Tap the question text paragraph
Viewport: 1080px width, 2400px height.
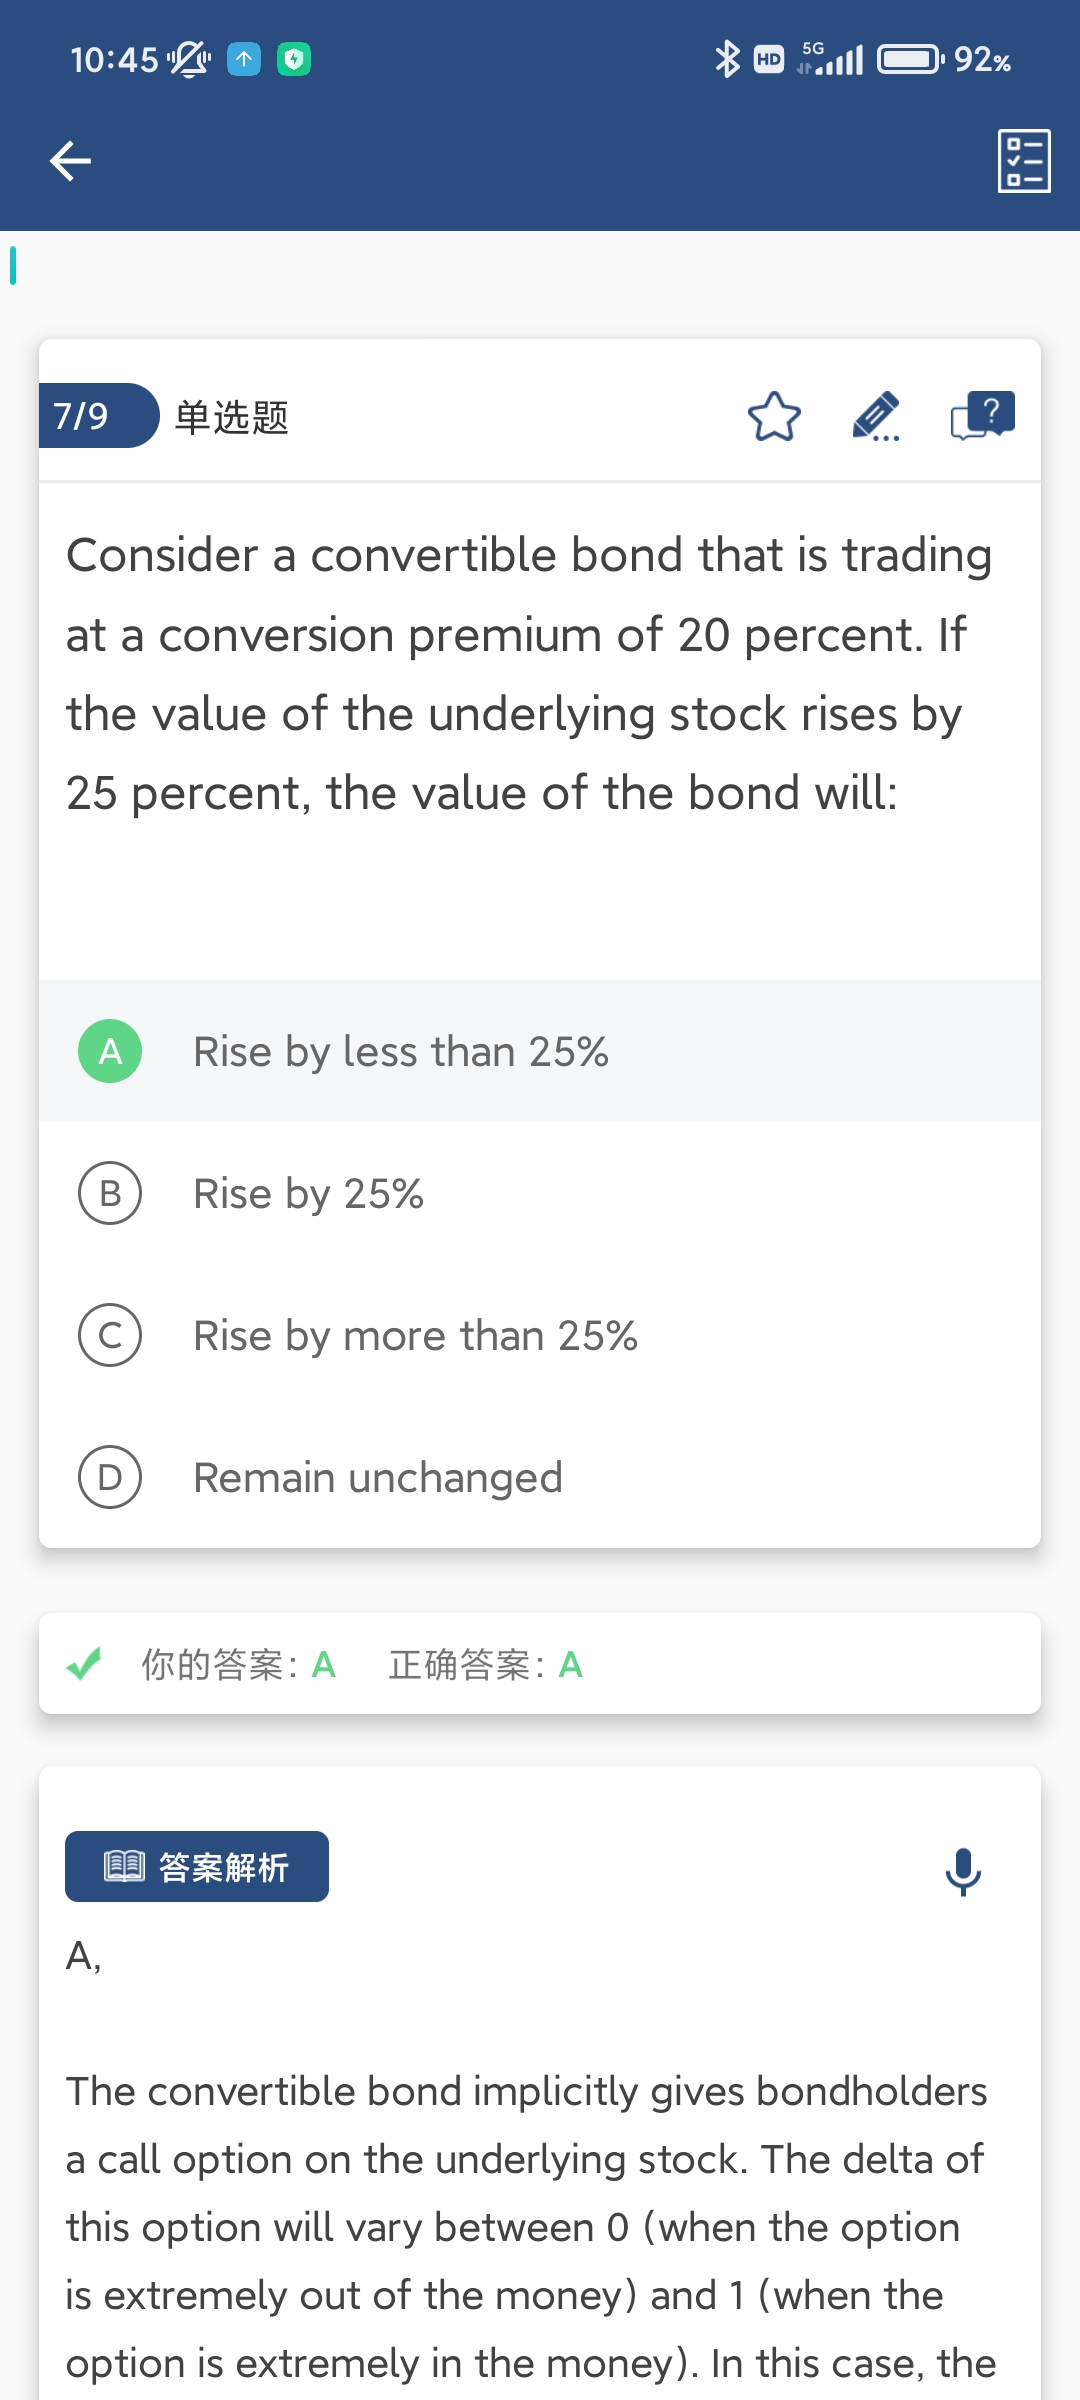coord(530,673)
